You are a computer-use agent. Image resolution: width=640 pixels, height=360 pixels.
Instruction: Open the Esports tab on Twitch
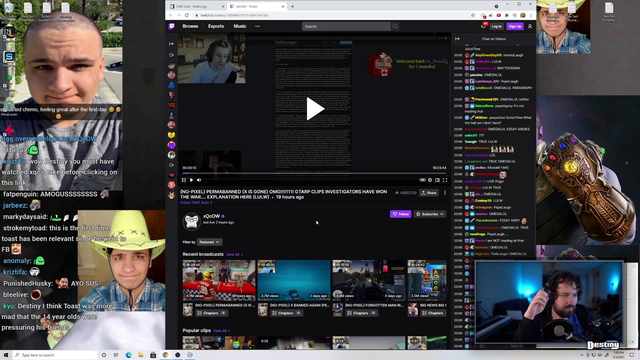[x=216, y=27]
